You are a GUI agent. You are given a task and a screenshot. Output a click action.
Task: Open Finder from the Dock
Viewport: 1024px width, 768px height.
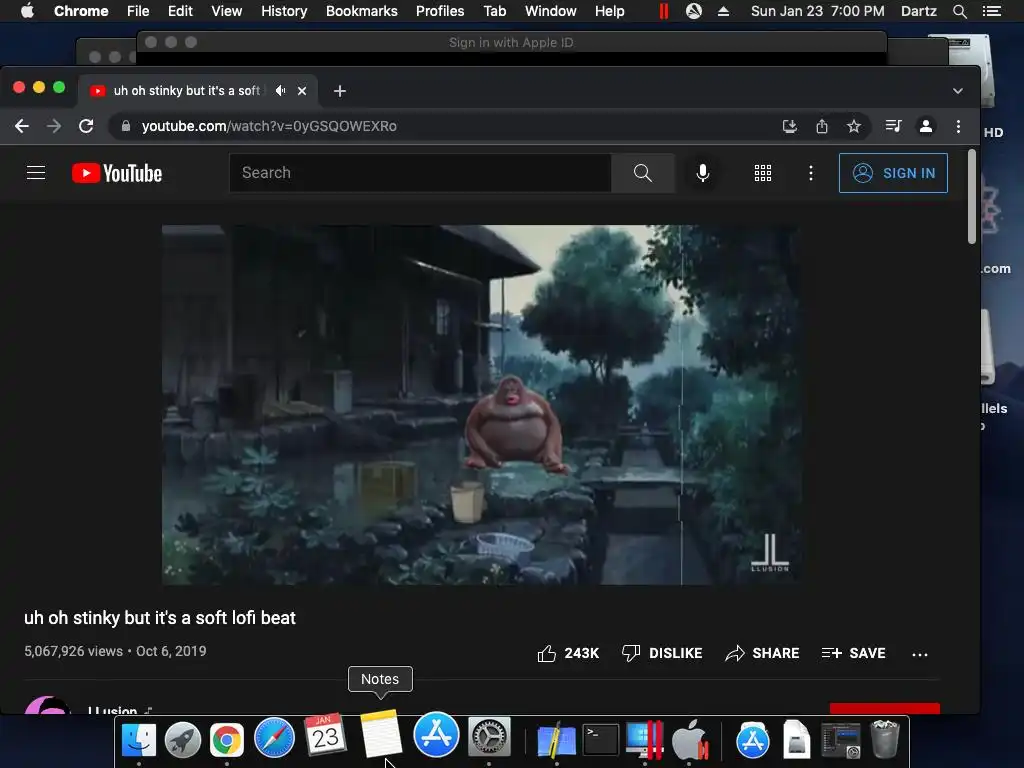click(139, 740)
